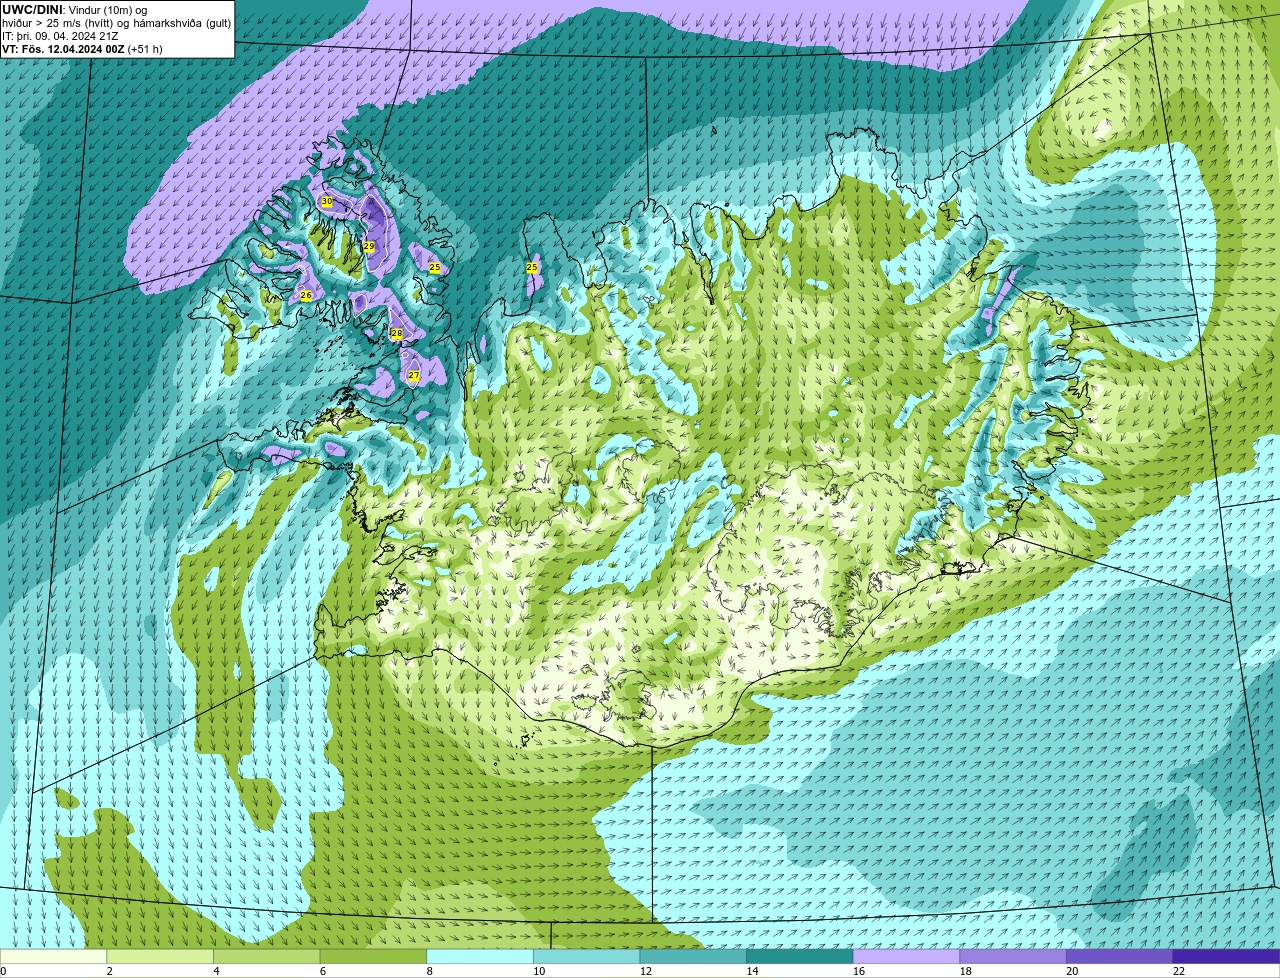Click the legend tick label 22
The width and height of the screenshot is (1280, 978).
pos(1179,971)
